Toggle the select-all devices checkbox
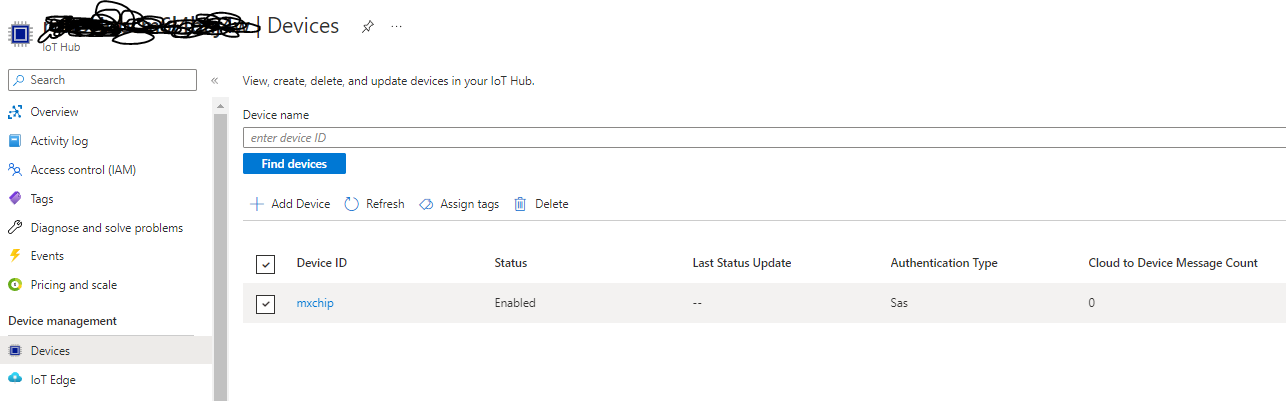The image size is (1286, 401). click(265, 264)
